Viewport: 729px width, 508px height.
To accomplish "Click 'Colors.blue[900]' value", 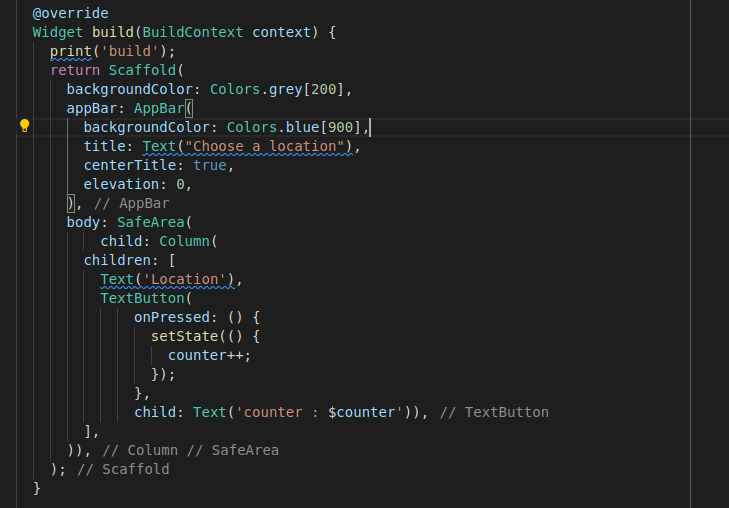I will tap(294, 127).
